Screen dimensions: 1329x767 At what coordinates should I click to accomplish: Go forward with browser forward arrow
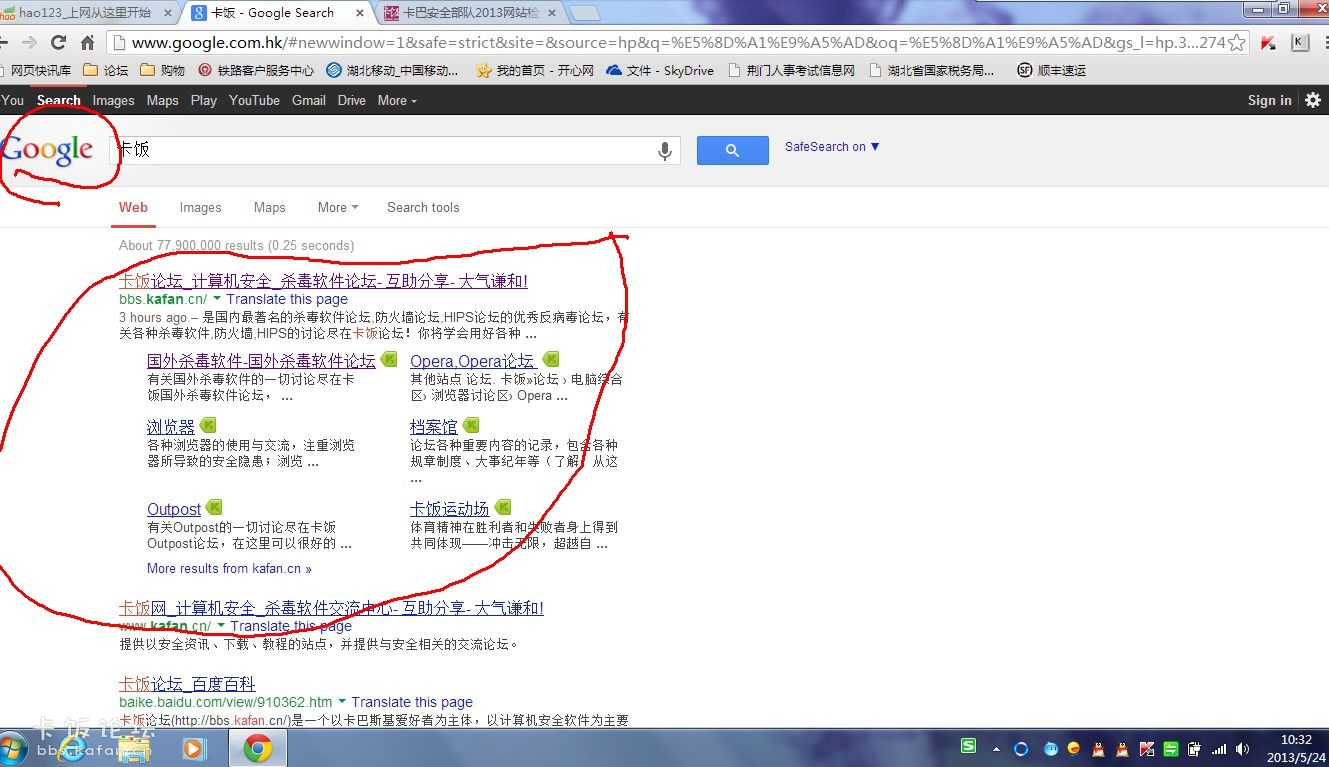[30, 43]
